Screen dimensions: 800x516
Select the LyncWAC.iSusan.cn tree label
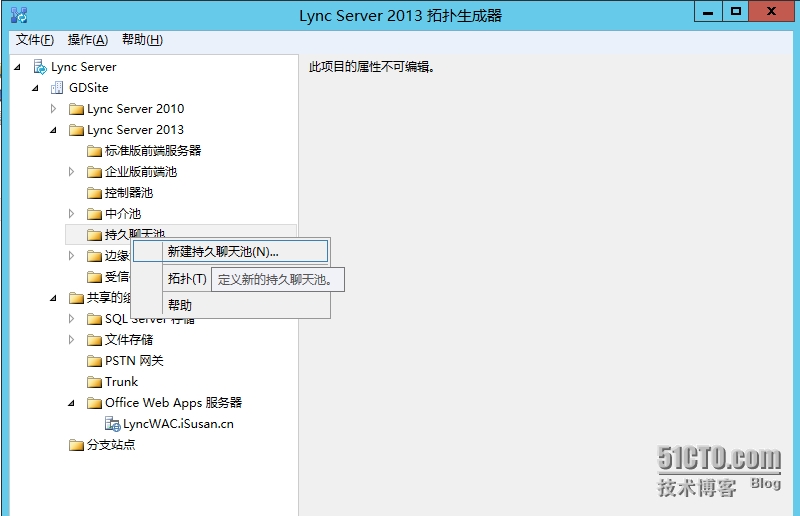tap(178, 424)
